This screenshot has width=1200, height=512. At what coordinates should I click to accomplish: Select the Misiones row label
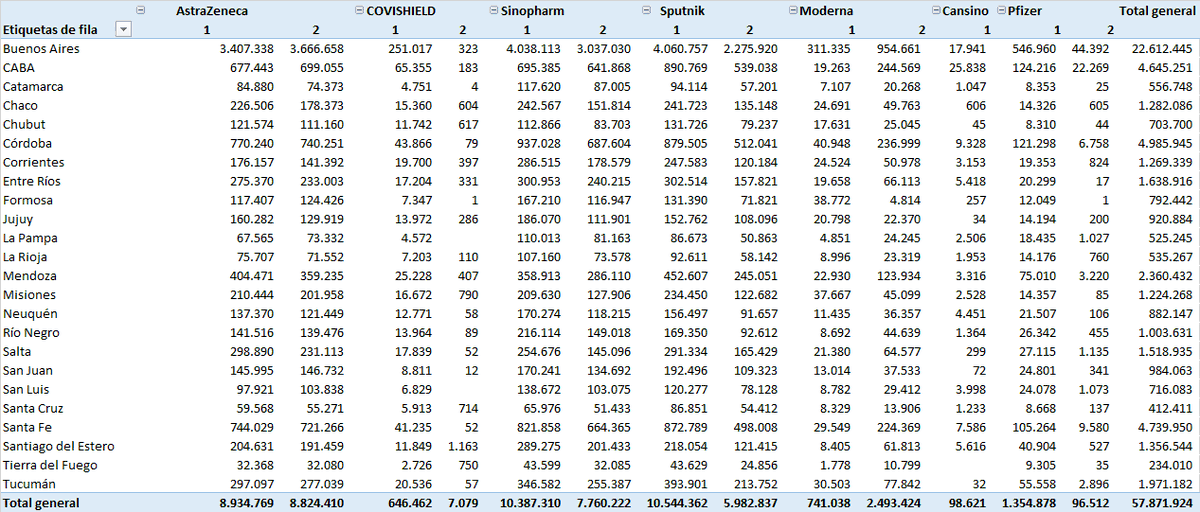pyautogui.click(x=29, y=295)
